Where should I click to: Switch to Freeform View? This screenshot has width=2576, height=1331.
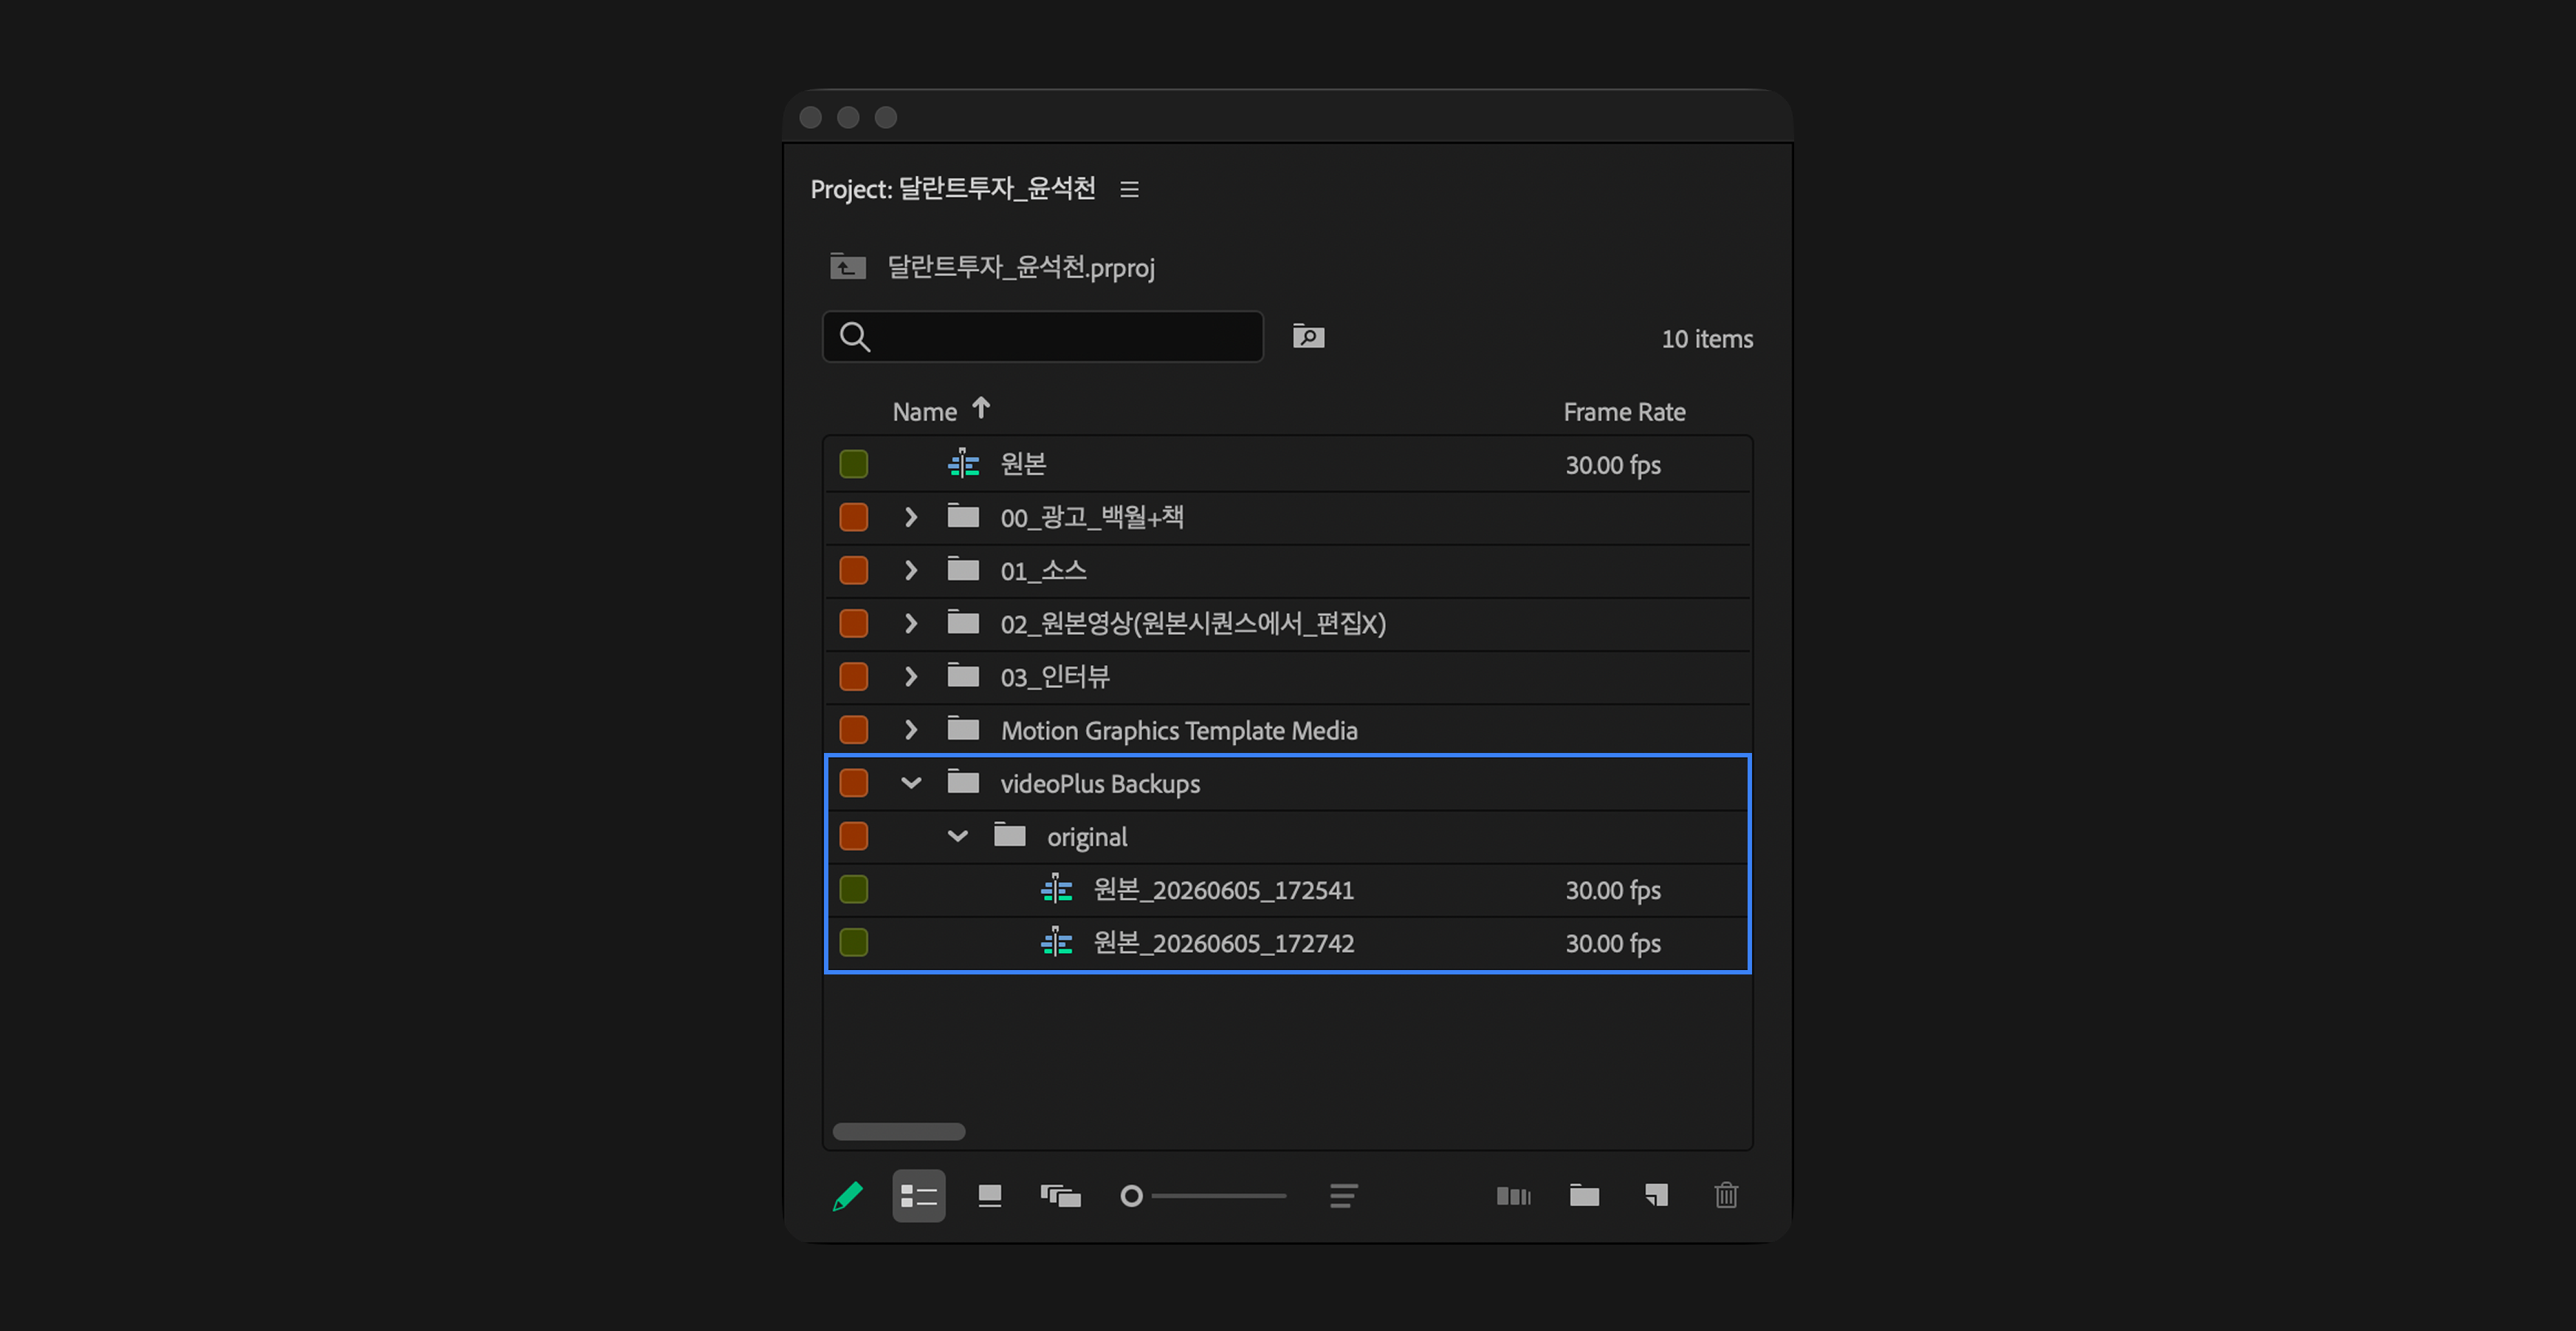[1061, 1196]
